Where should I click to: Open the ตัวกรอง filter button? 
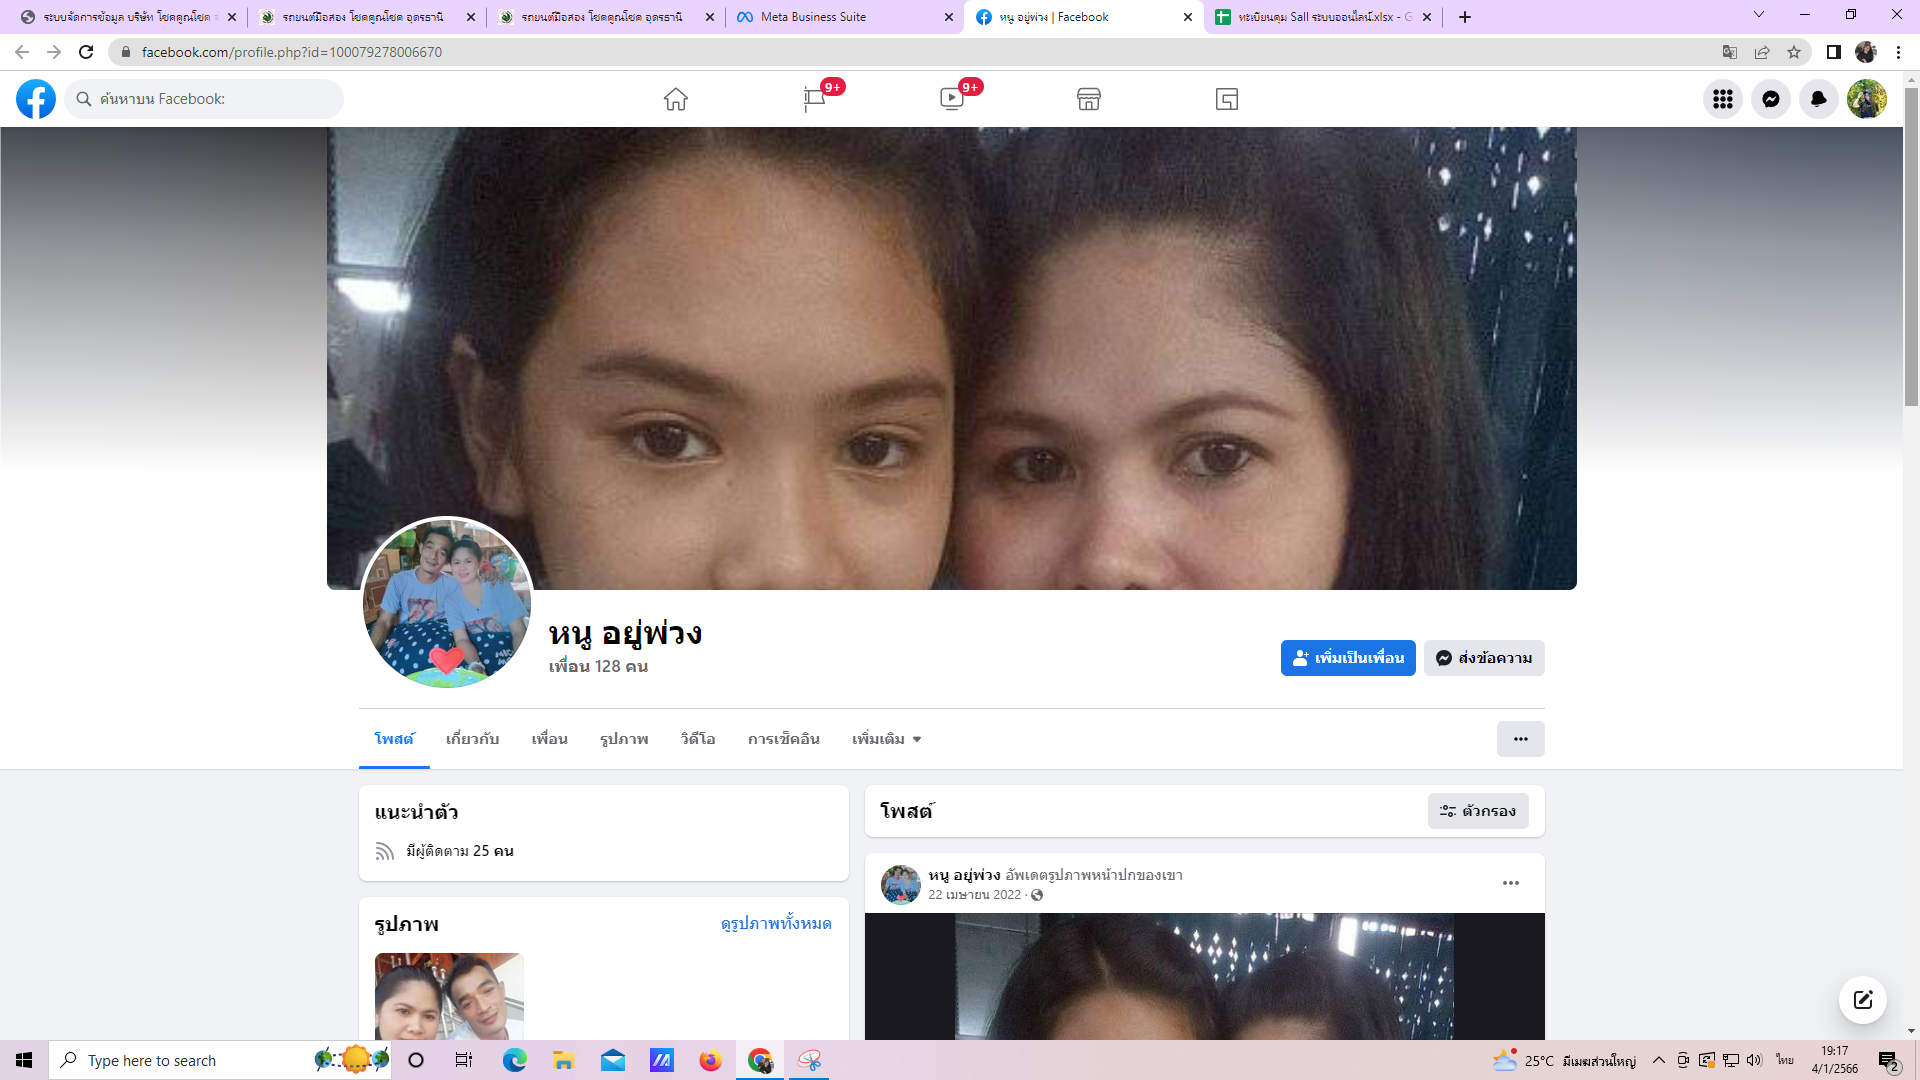tap(1477, 811)
